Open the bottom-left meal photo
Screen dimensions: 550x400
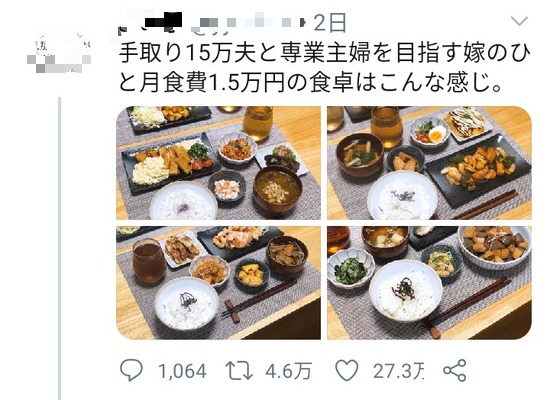(x=218, y=283)
